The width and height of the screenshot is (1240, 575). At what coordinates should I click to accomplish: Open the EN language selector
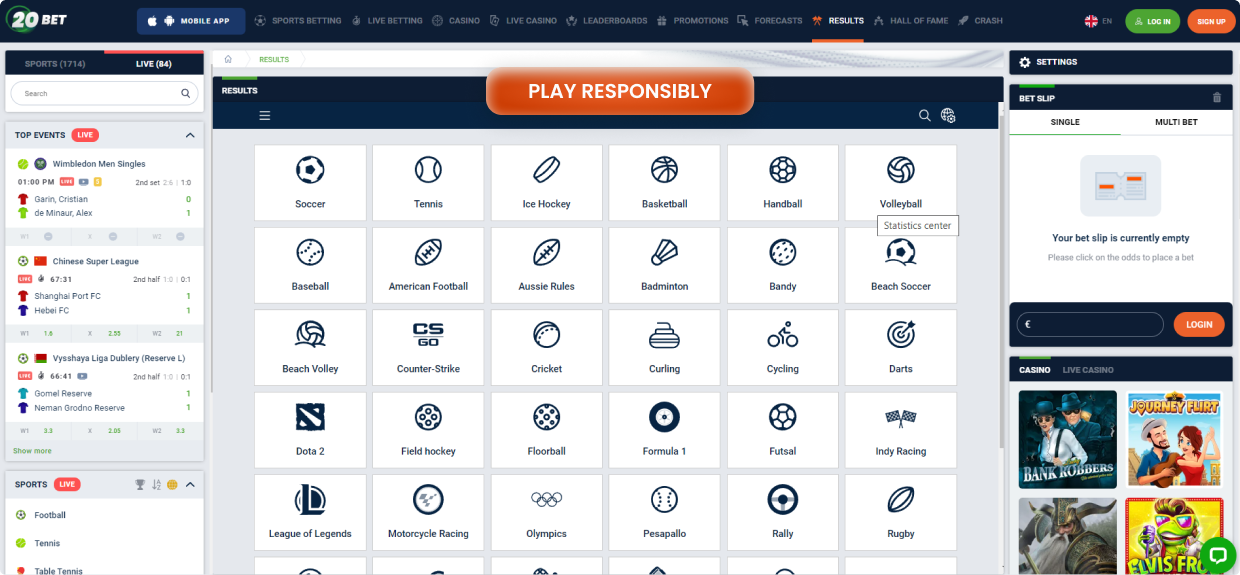click(x=1098, y=21)
